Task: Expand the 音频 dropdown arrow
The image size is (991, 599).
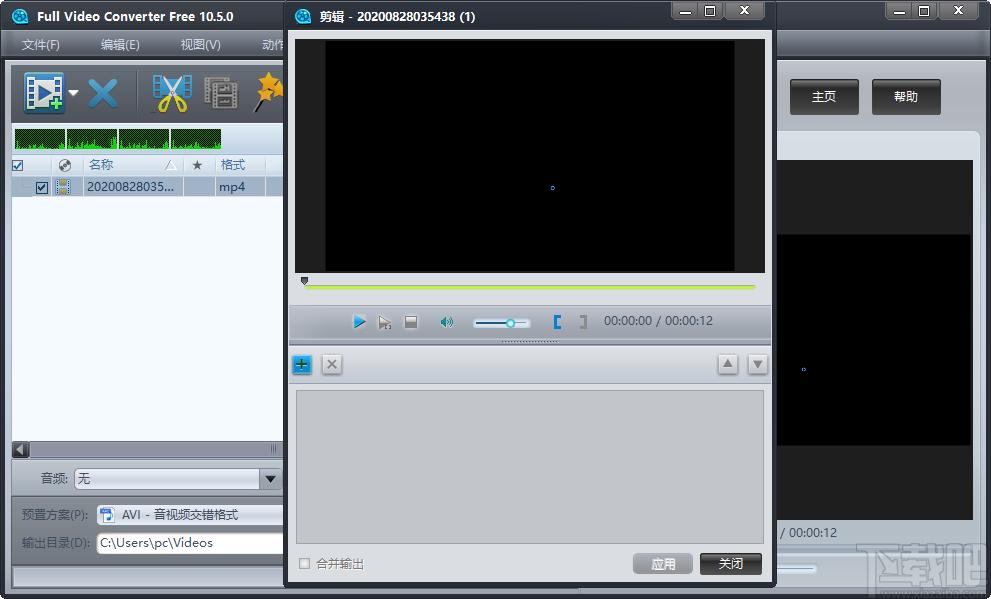Action: pyautogui.click(x=271, y=479)
